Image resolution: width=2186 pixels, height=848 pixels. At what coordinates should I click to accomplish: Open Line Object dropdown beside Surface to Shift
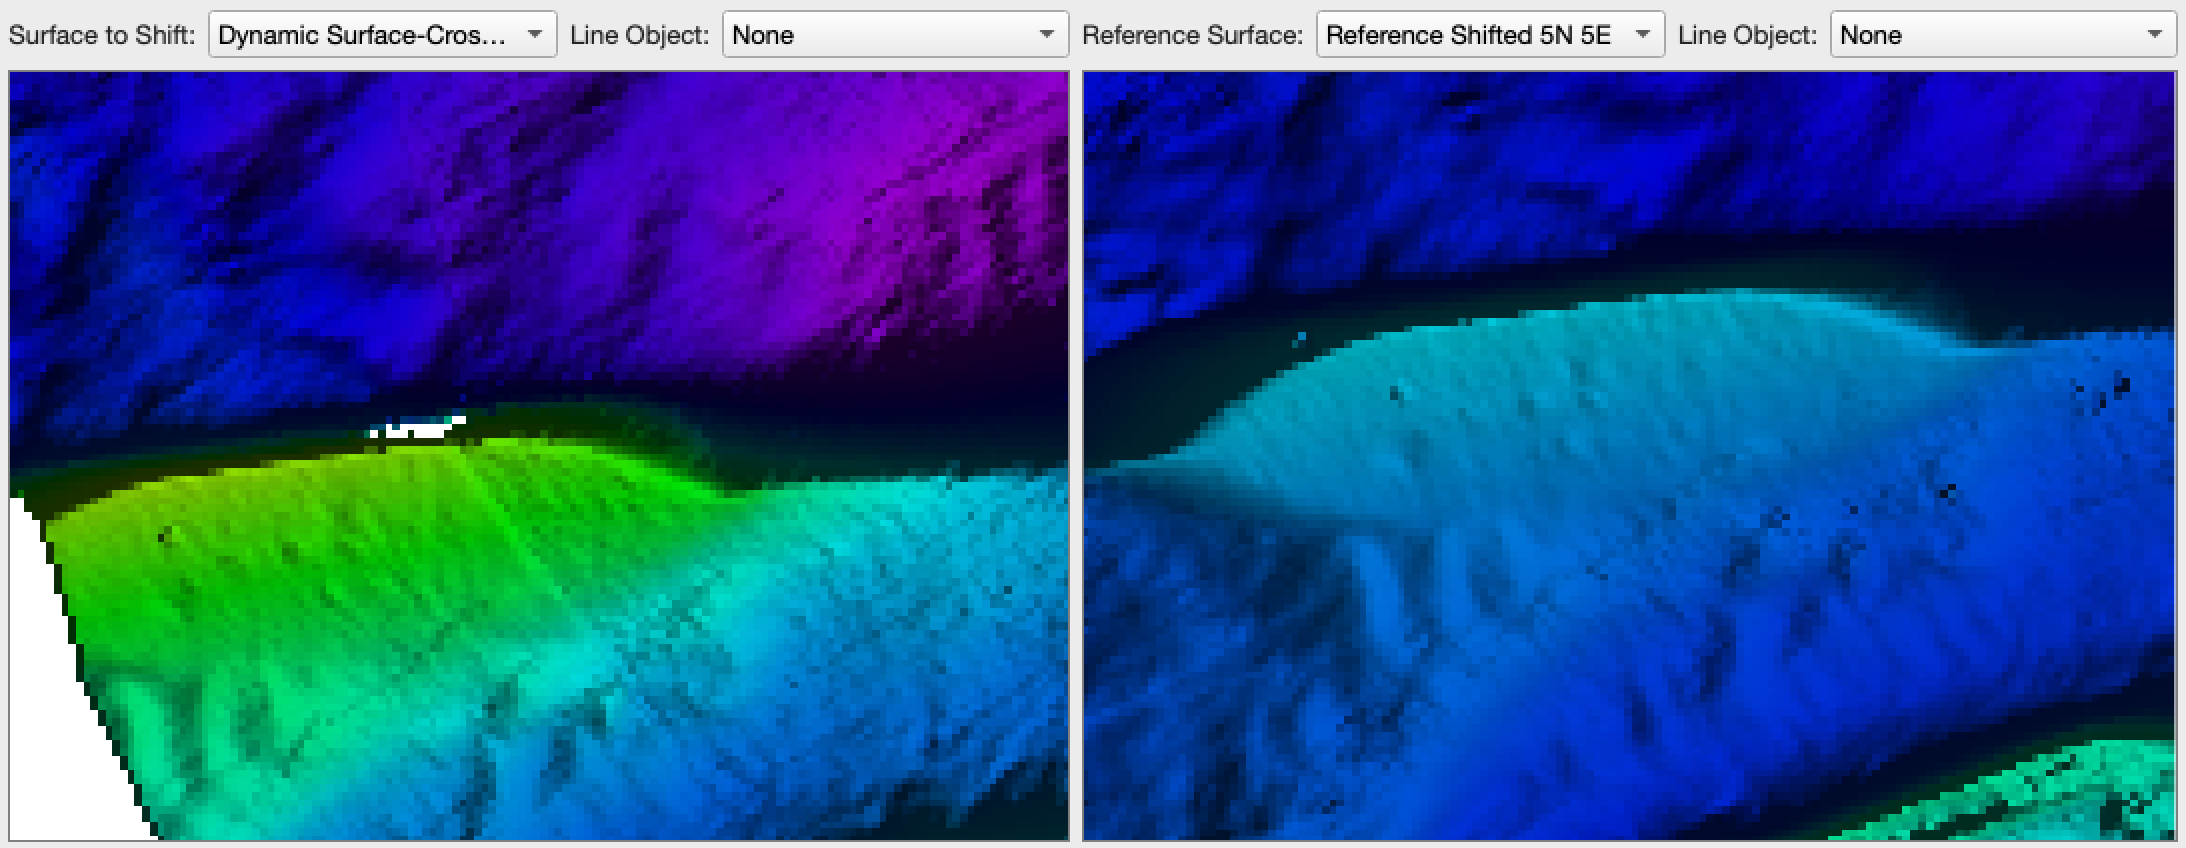[x=895, y=35]
